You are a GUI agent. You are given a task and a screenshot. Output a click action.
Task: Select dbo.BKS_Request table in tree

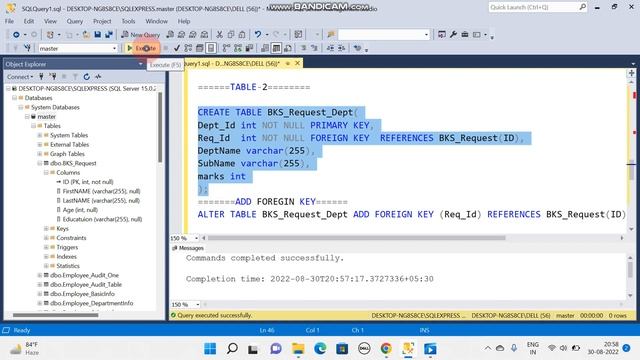coord(73,163)
